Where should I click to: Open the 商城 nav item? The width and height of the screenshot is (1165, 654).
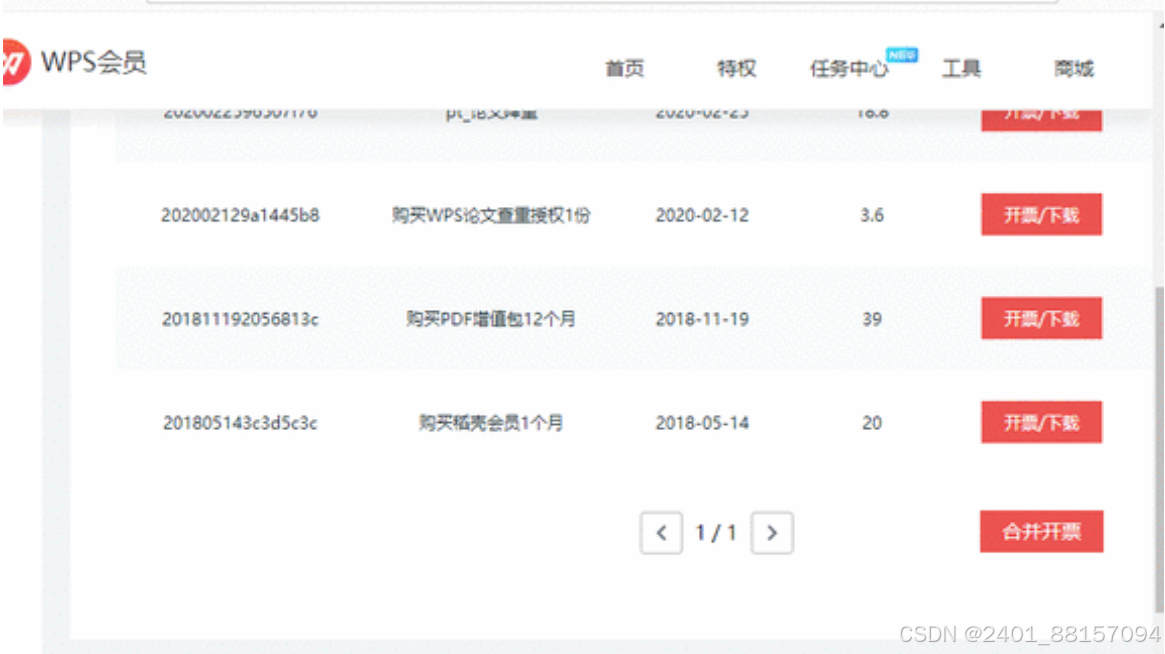[1074, 68]
